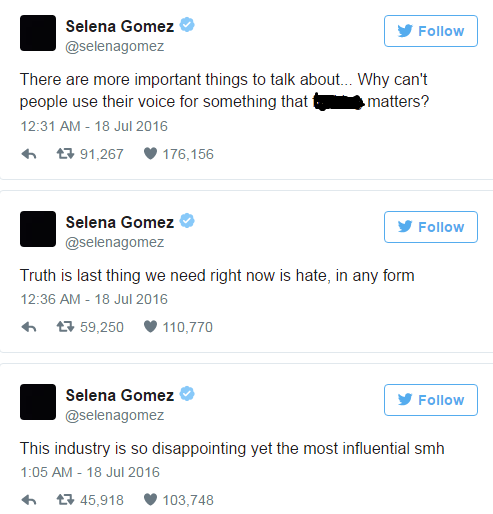Image resolution: width=493 pixels, height=514 pixels.
Task: Like the tweet with 103,748 likes
Action: click(x=150, y=500)
